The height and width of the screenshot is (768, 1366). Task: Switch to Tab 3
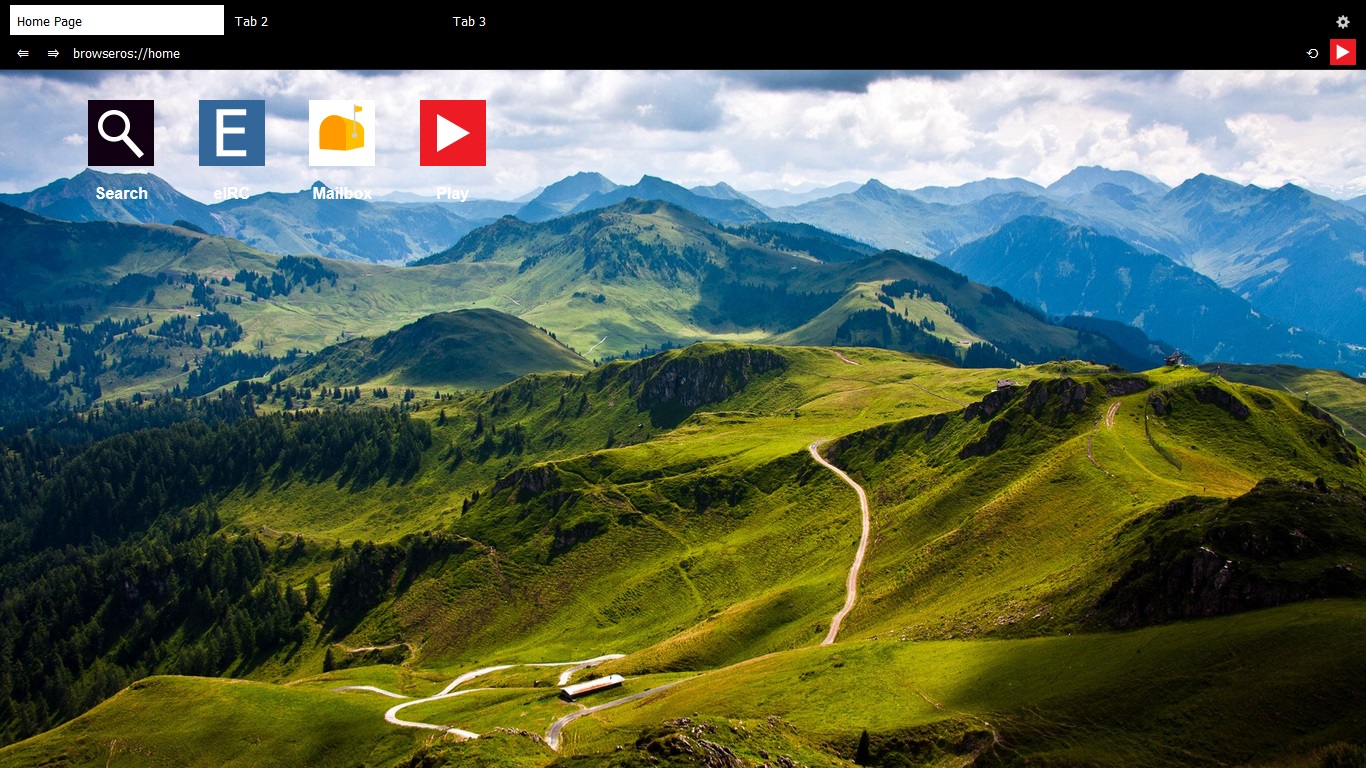click(x=553, y=21)
